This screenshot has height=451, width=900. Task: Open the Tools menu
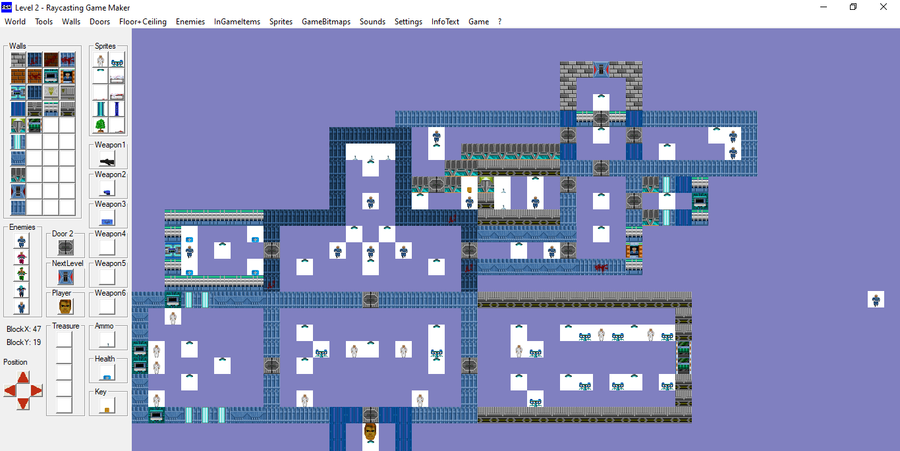click(44, 21)
